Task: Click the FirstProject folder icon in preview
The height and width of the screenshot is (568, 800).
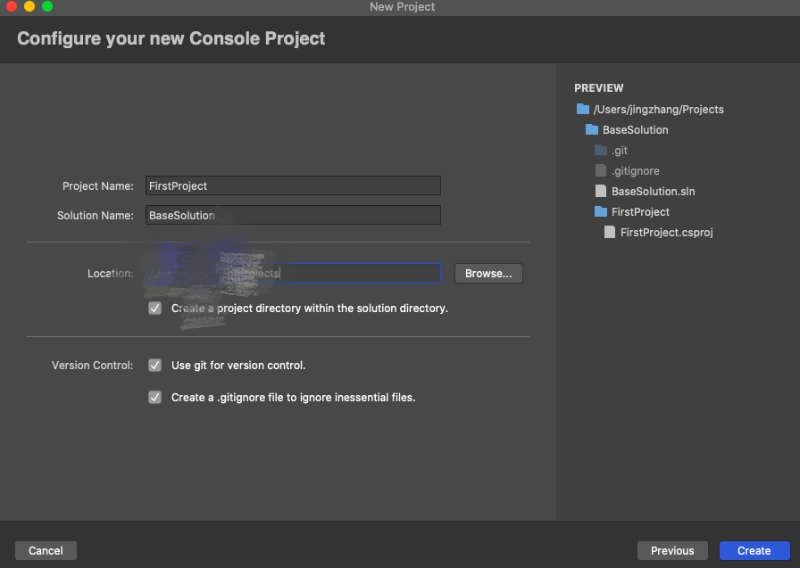Action: coord(601,212)
